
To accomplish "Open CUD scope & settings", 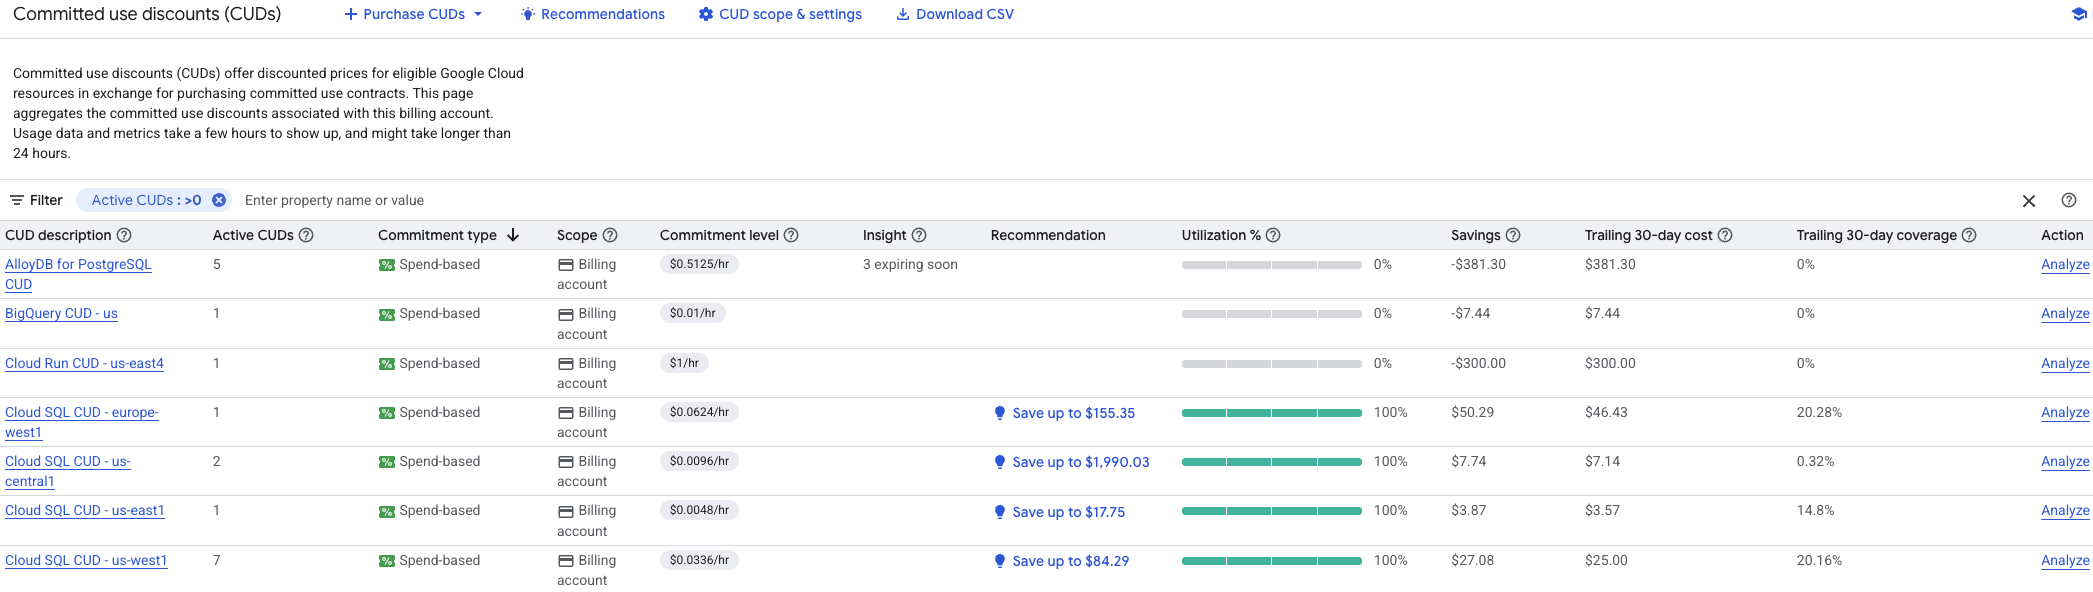I will [x=780, y=14].
